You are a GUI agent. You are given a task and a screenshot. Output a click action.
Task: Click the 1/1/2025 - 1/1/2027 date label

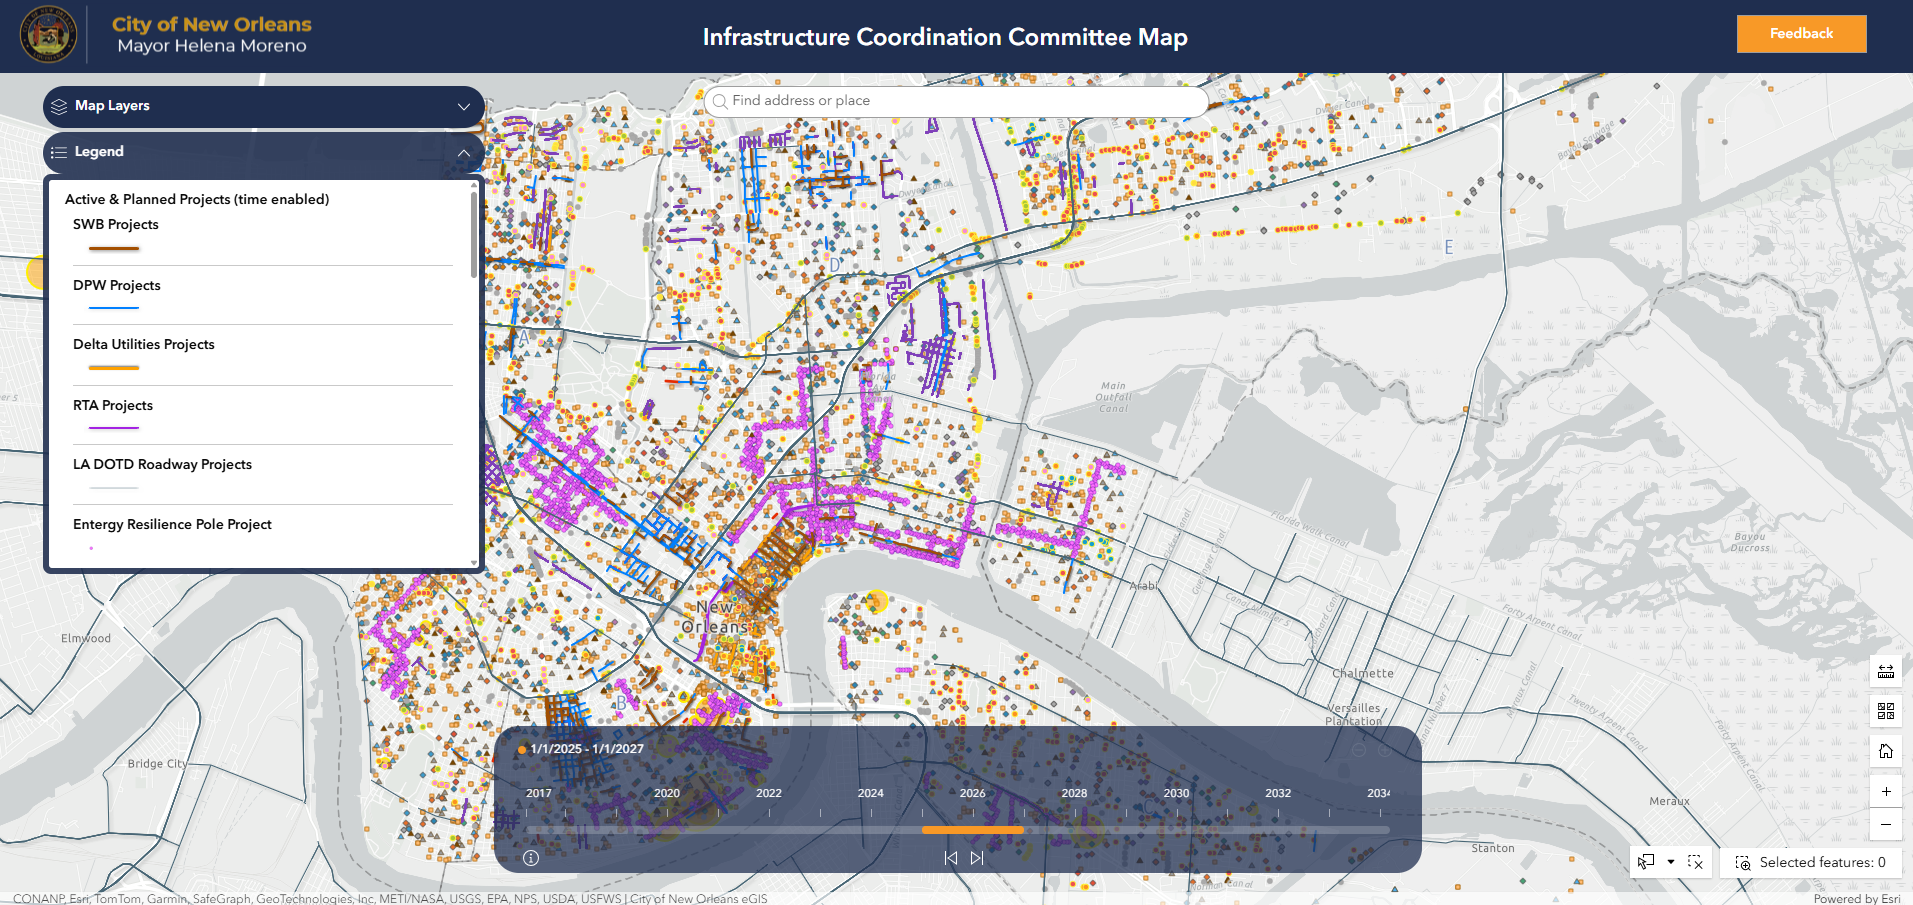coord(587,749)
